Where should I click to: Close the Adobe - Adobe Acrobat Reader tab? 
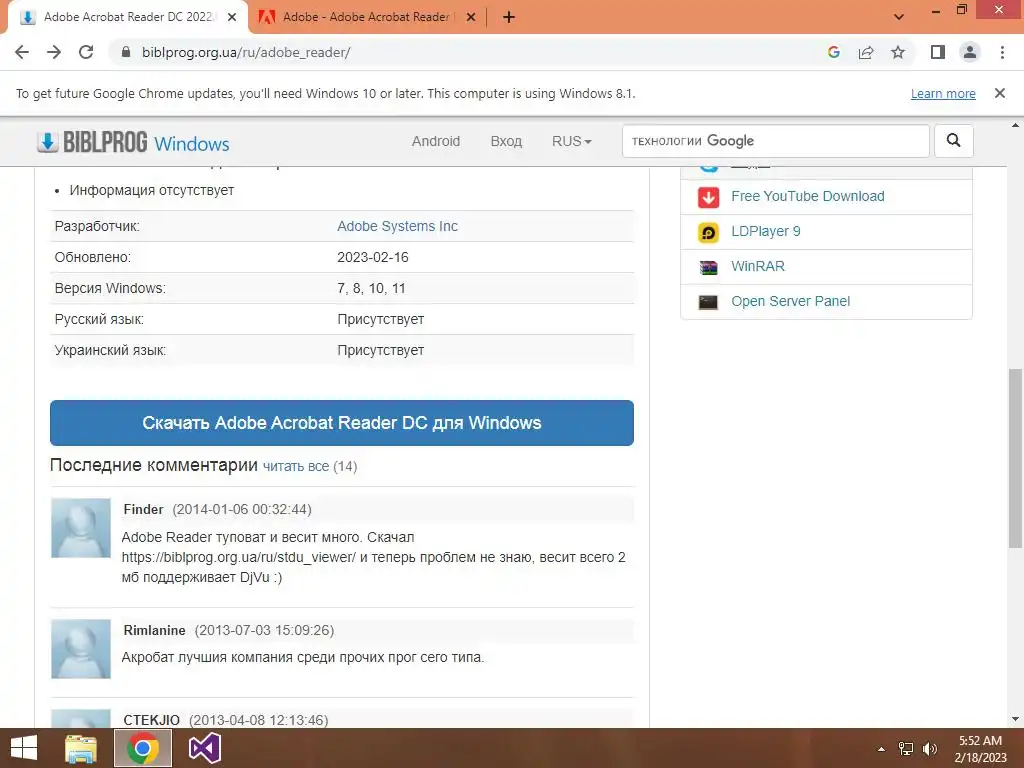click(470, 17)
